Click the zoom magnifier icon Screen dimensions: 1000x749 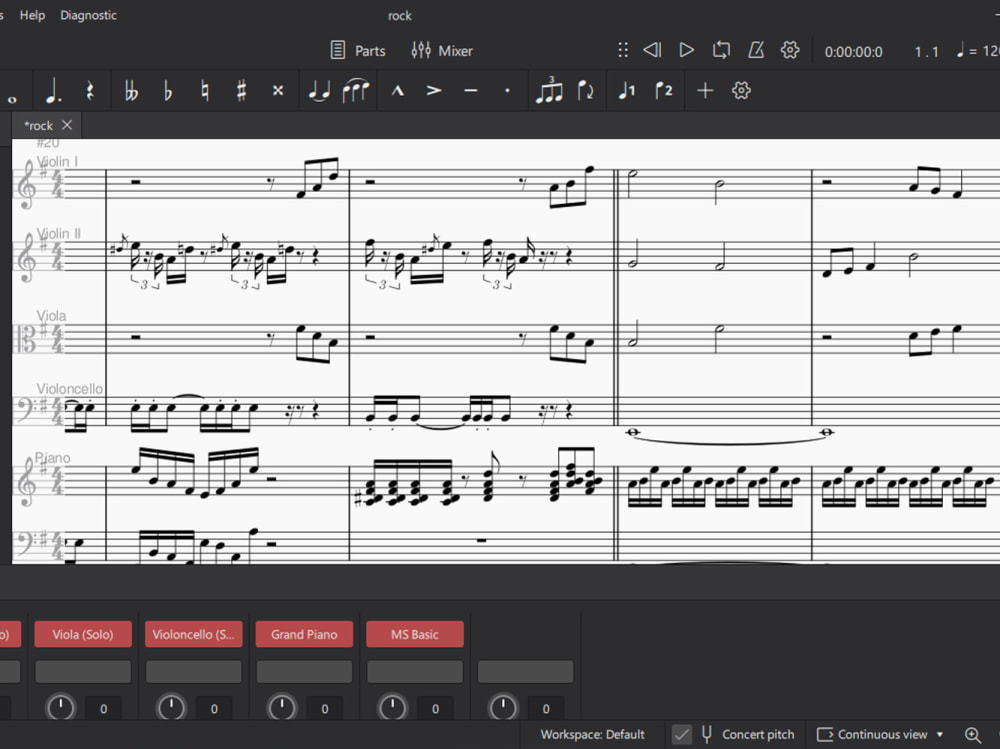(x=973, y=735)
